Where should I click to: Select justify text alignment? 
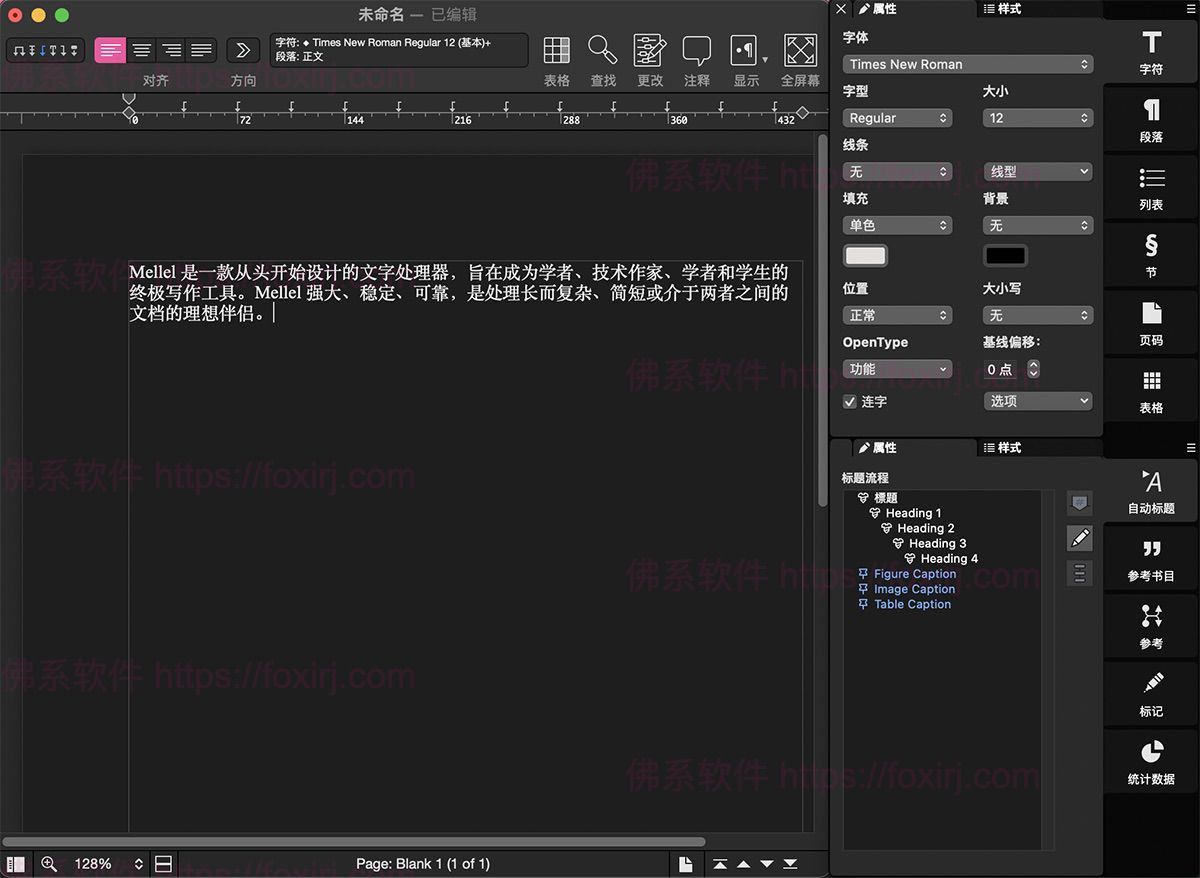[x=201, y=50]
